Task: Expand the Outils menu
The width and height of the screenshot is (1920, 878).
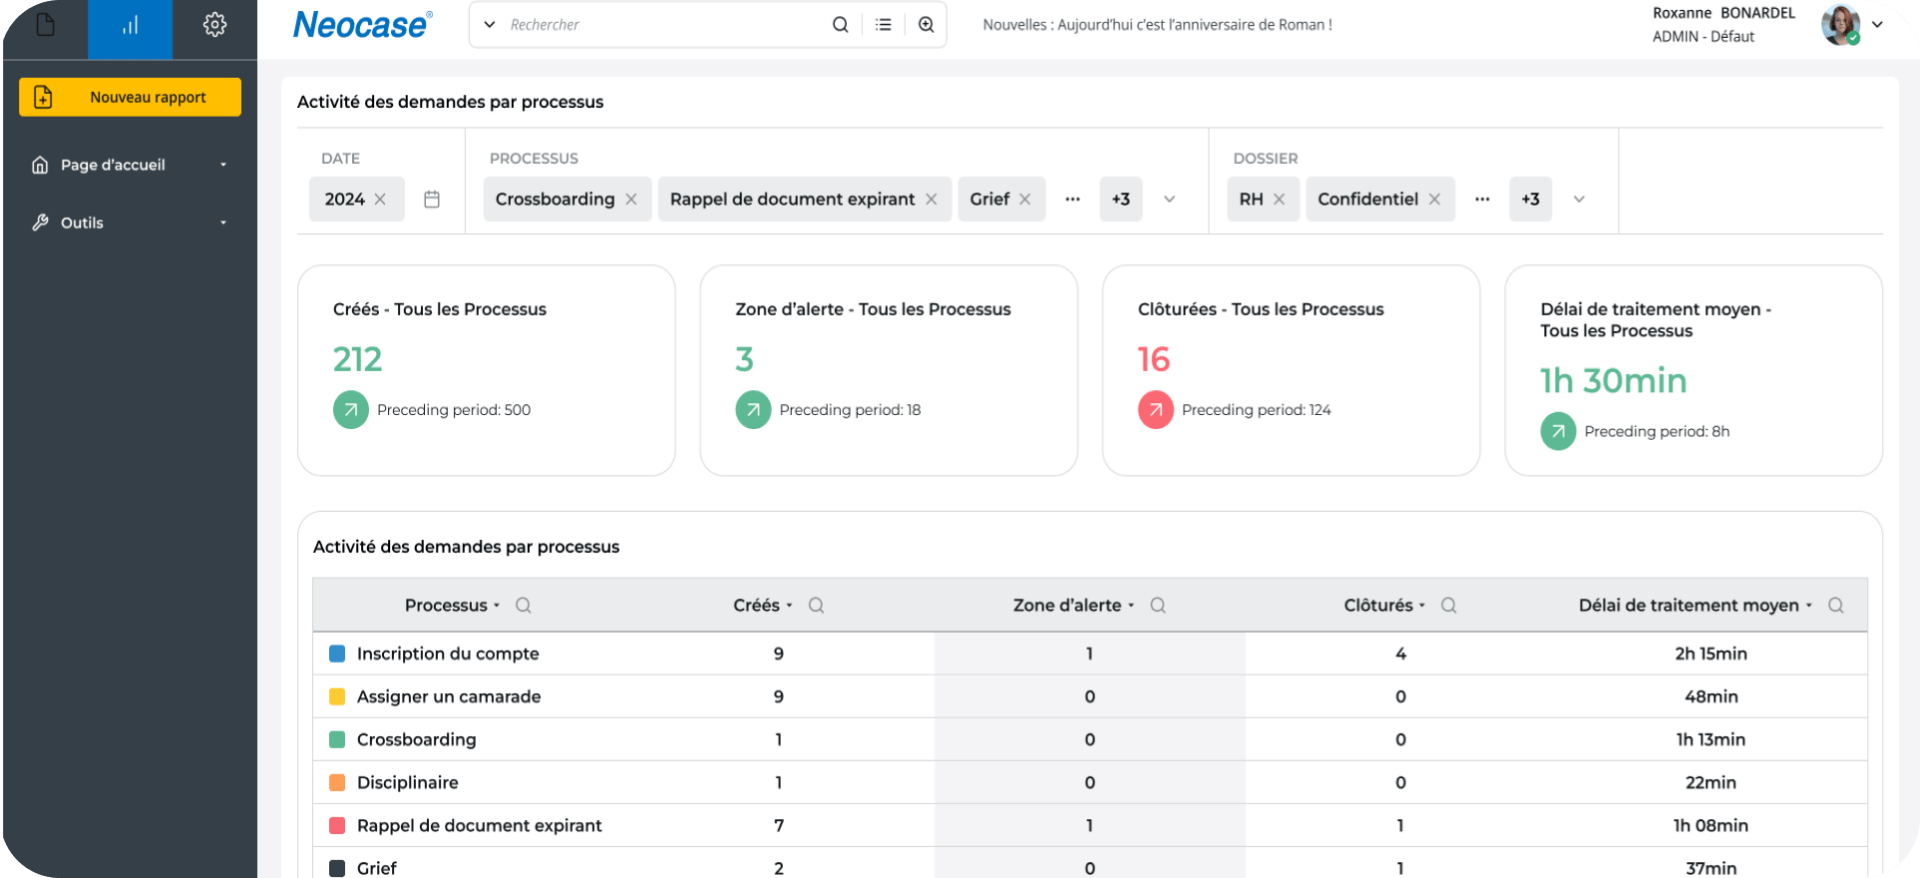Action: pyautogui.click(x=130, y=223)
